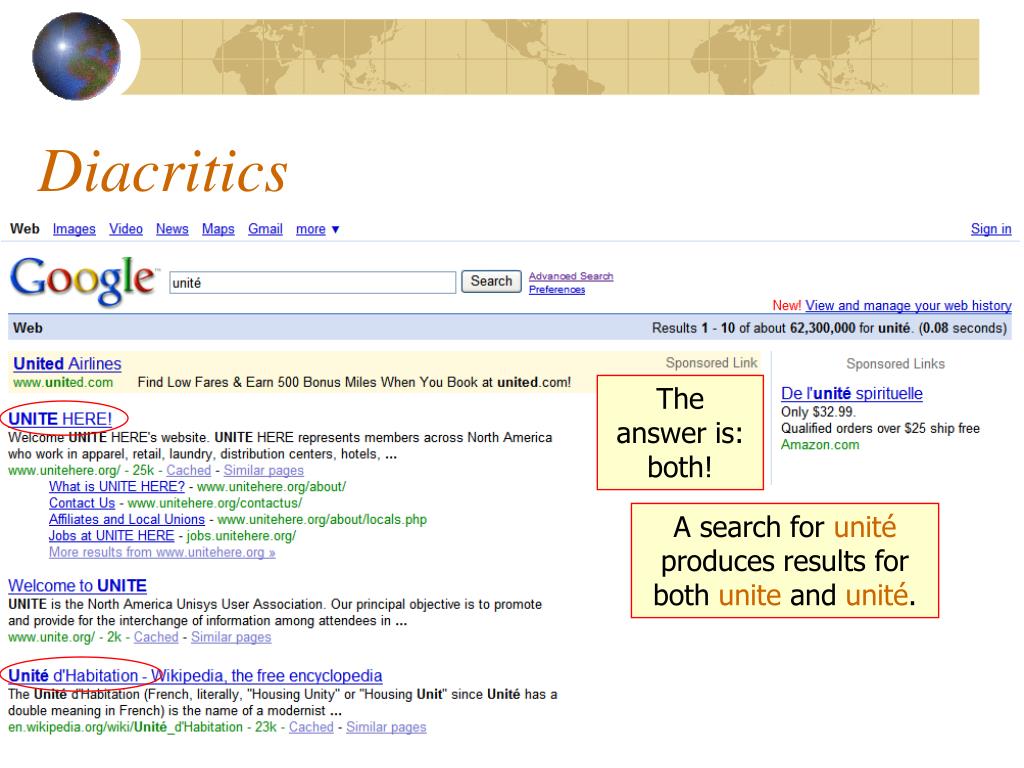Open Cached link for the Wikipedia result

[311, 727]
